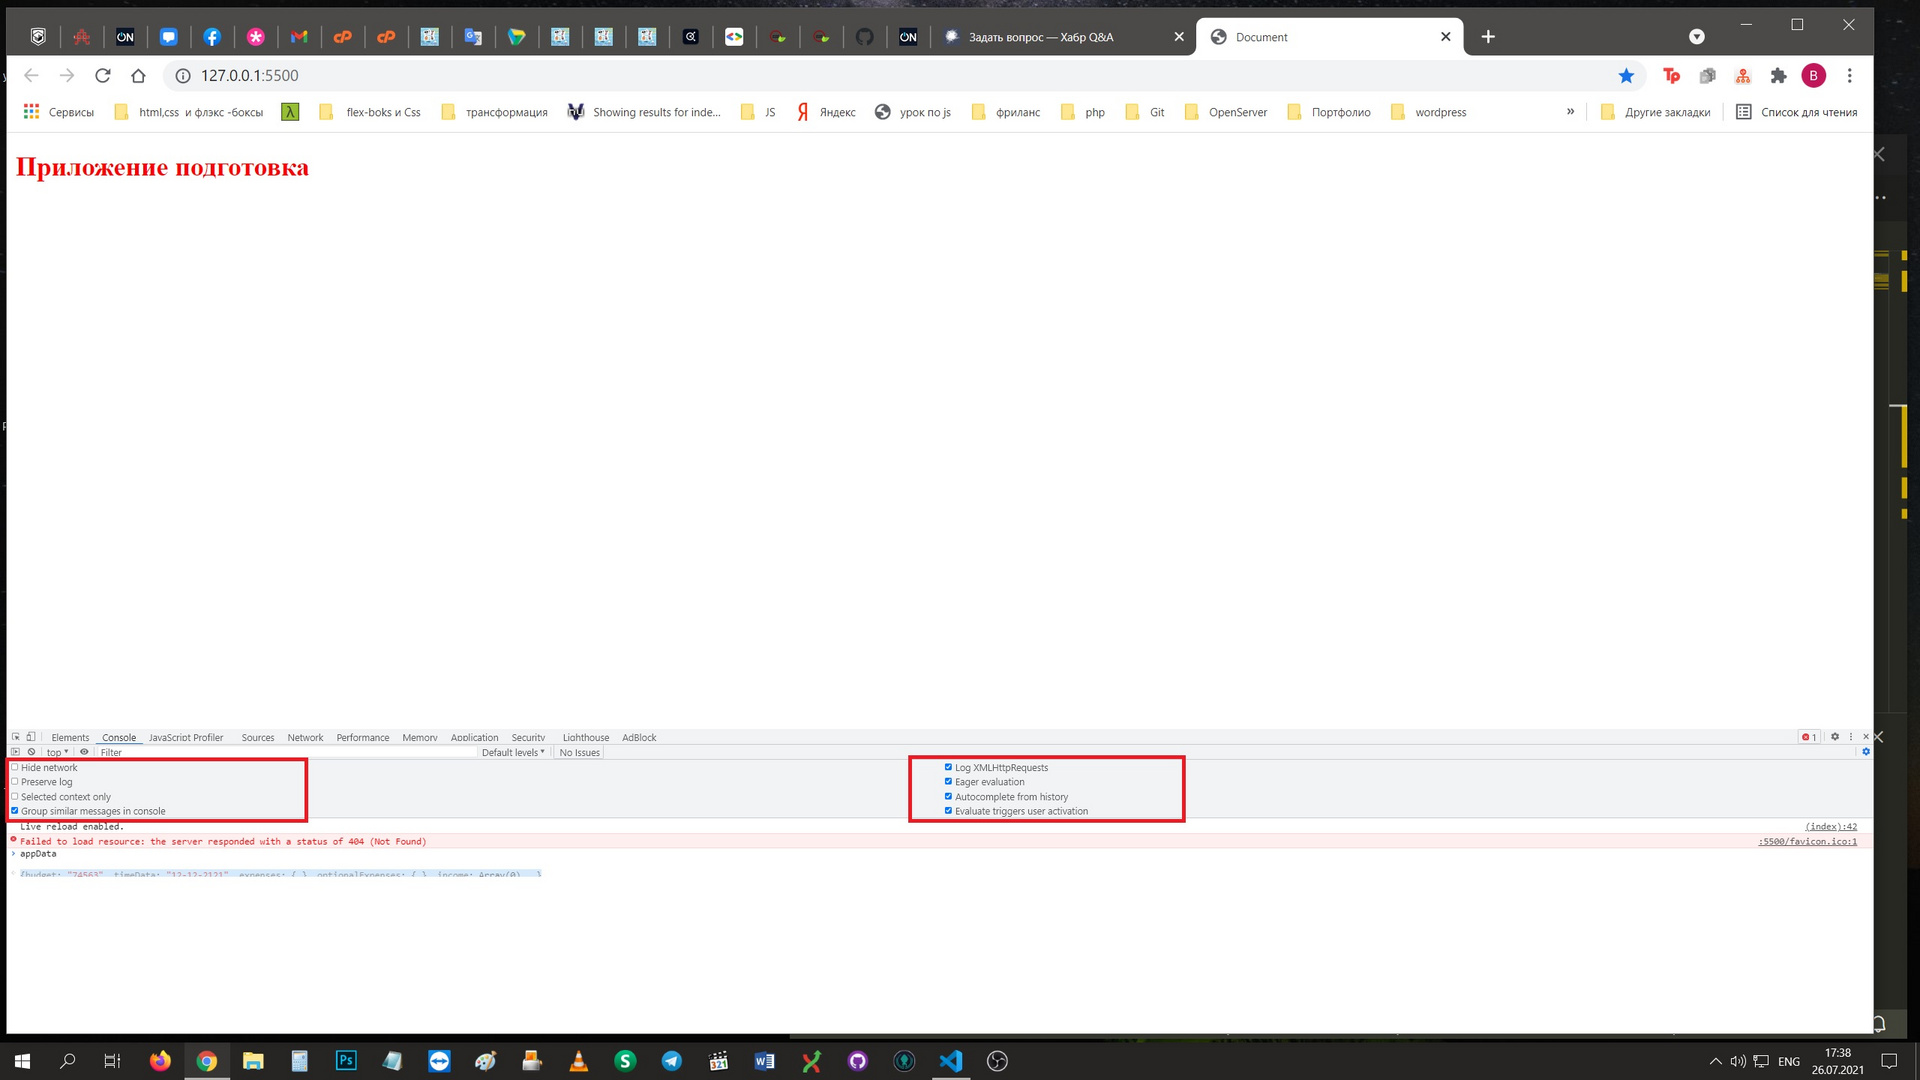Uncheck Log XMLHttpRequests

click(x=948, y=767)
